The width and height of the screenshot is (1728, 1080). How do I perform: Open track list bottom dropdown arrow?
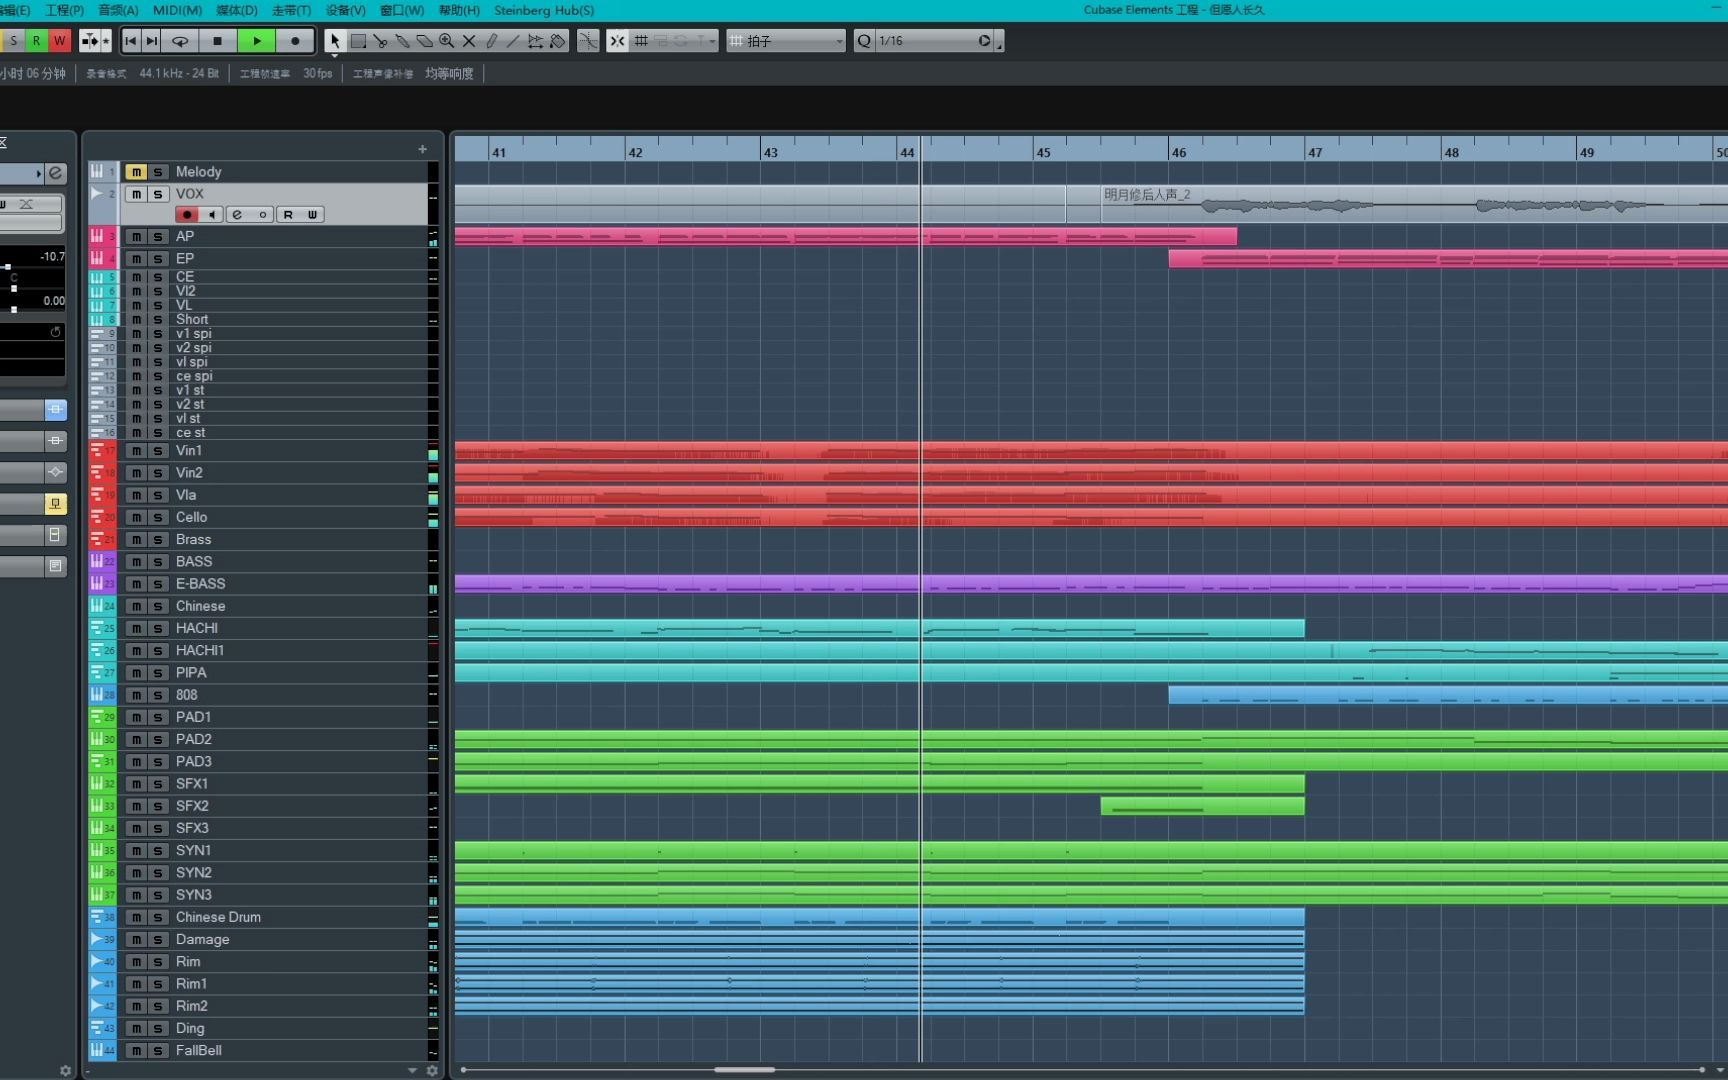pos(412,1070)
